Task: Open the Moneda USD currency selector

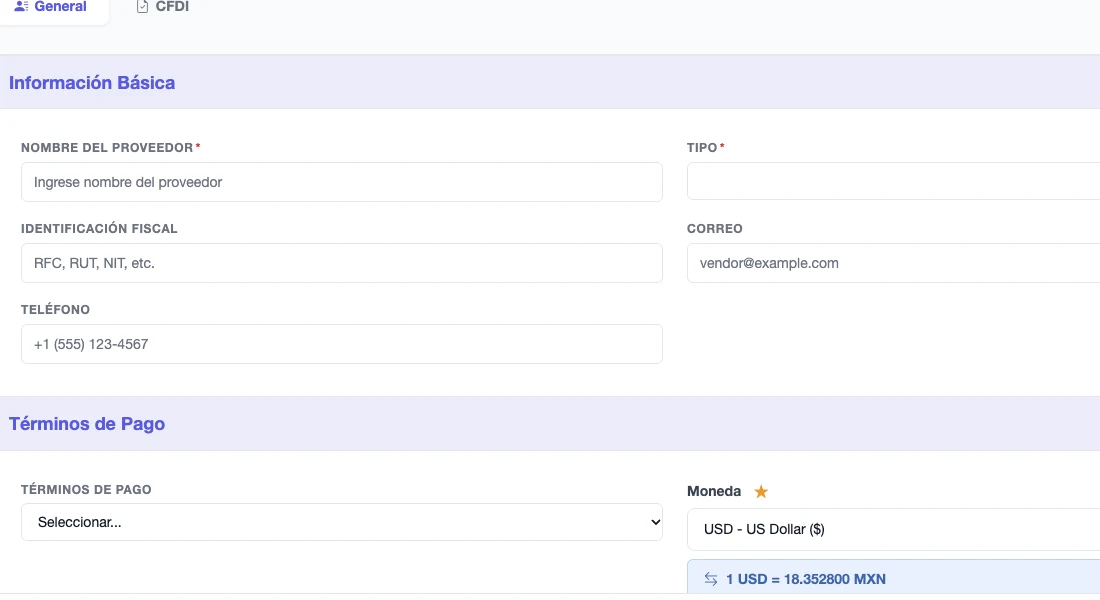Action: click(893, 529)
